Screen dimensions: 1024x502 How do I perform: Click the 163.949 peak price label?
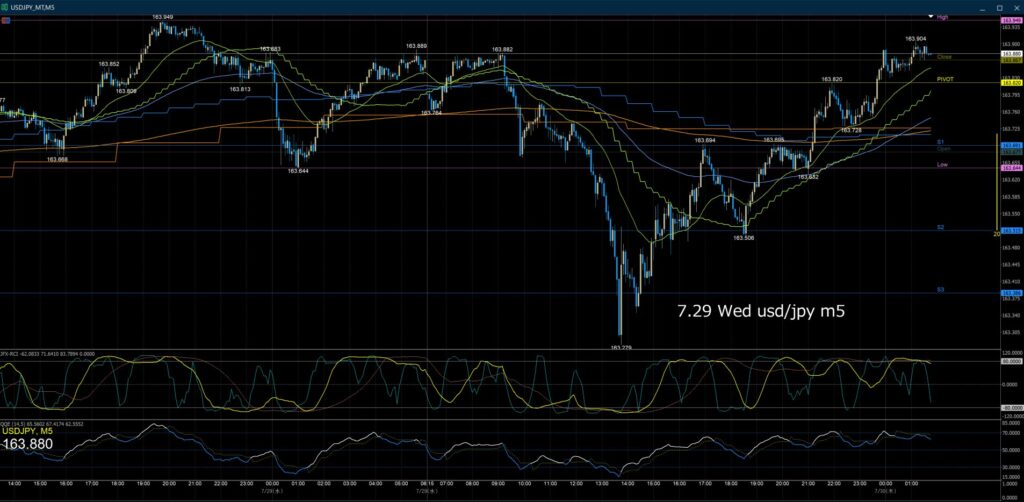click(163, 16)
